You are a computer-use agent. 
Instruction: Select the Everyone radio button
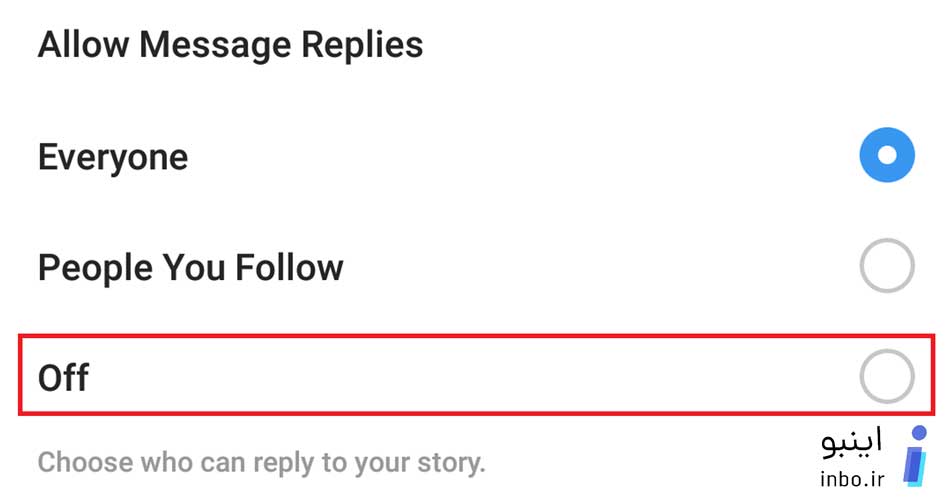[887, 155]
